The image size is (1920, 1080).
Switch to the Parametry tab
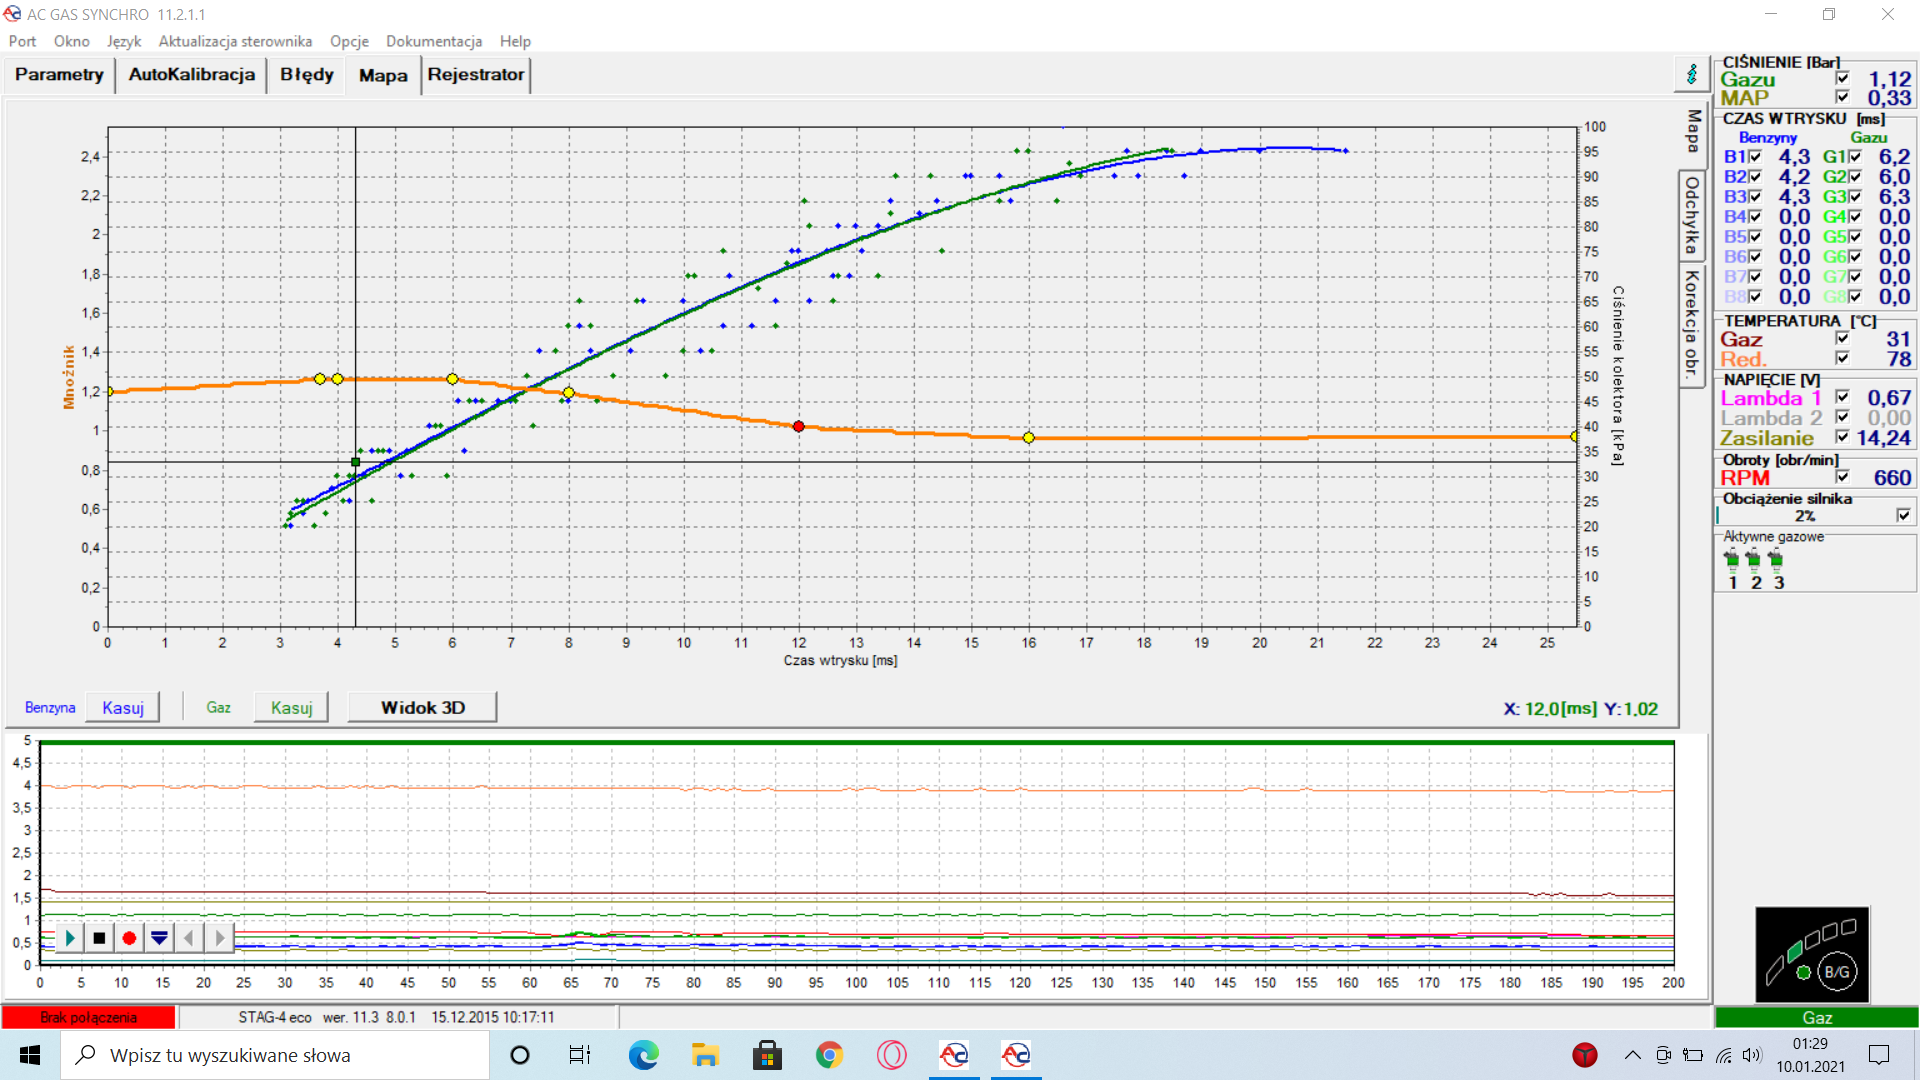pyautogui.click(x=59, y=75)
